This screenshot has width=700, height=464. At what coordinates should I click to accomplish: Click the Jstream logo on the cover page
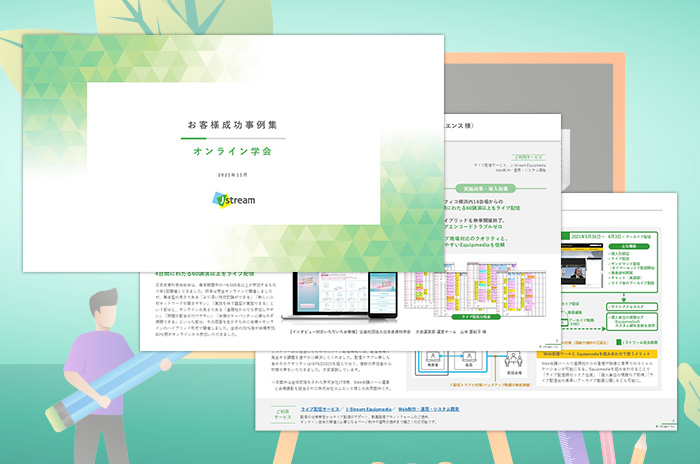tap(233, 200)
